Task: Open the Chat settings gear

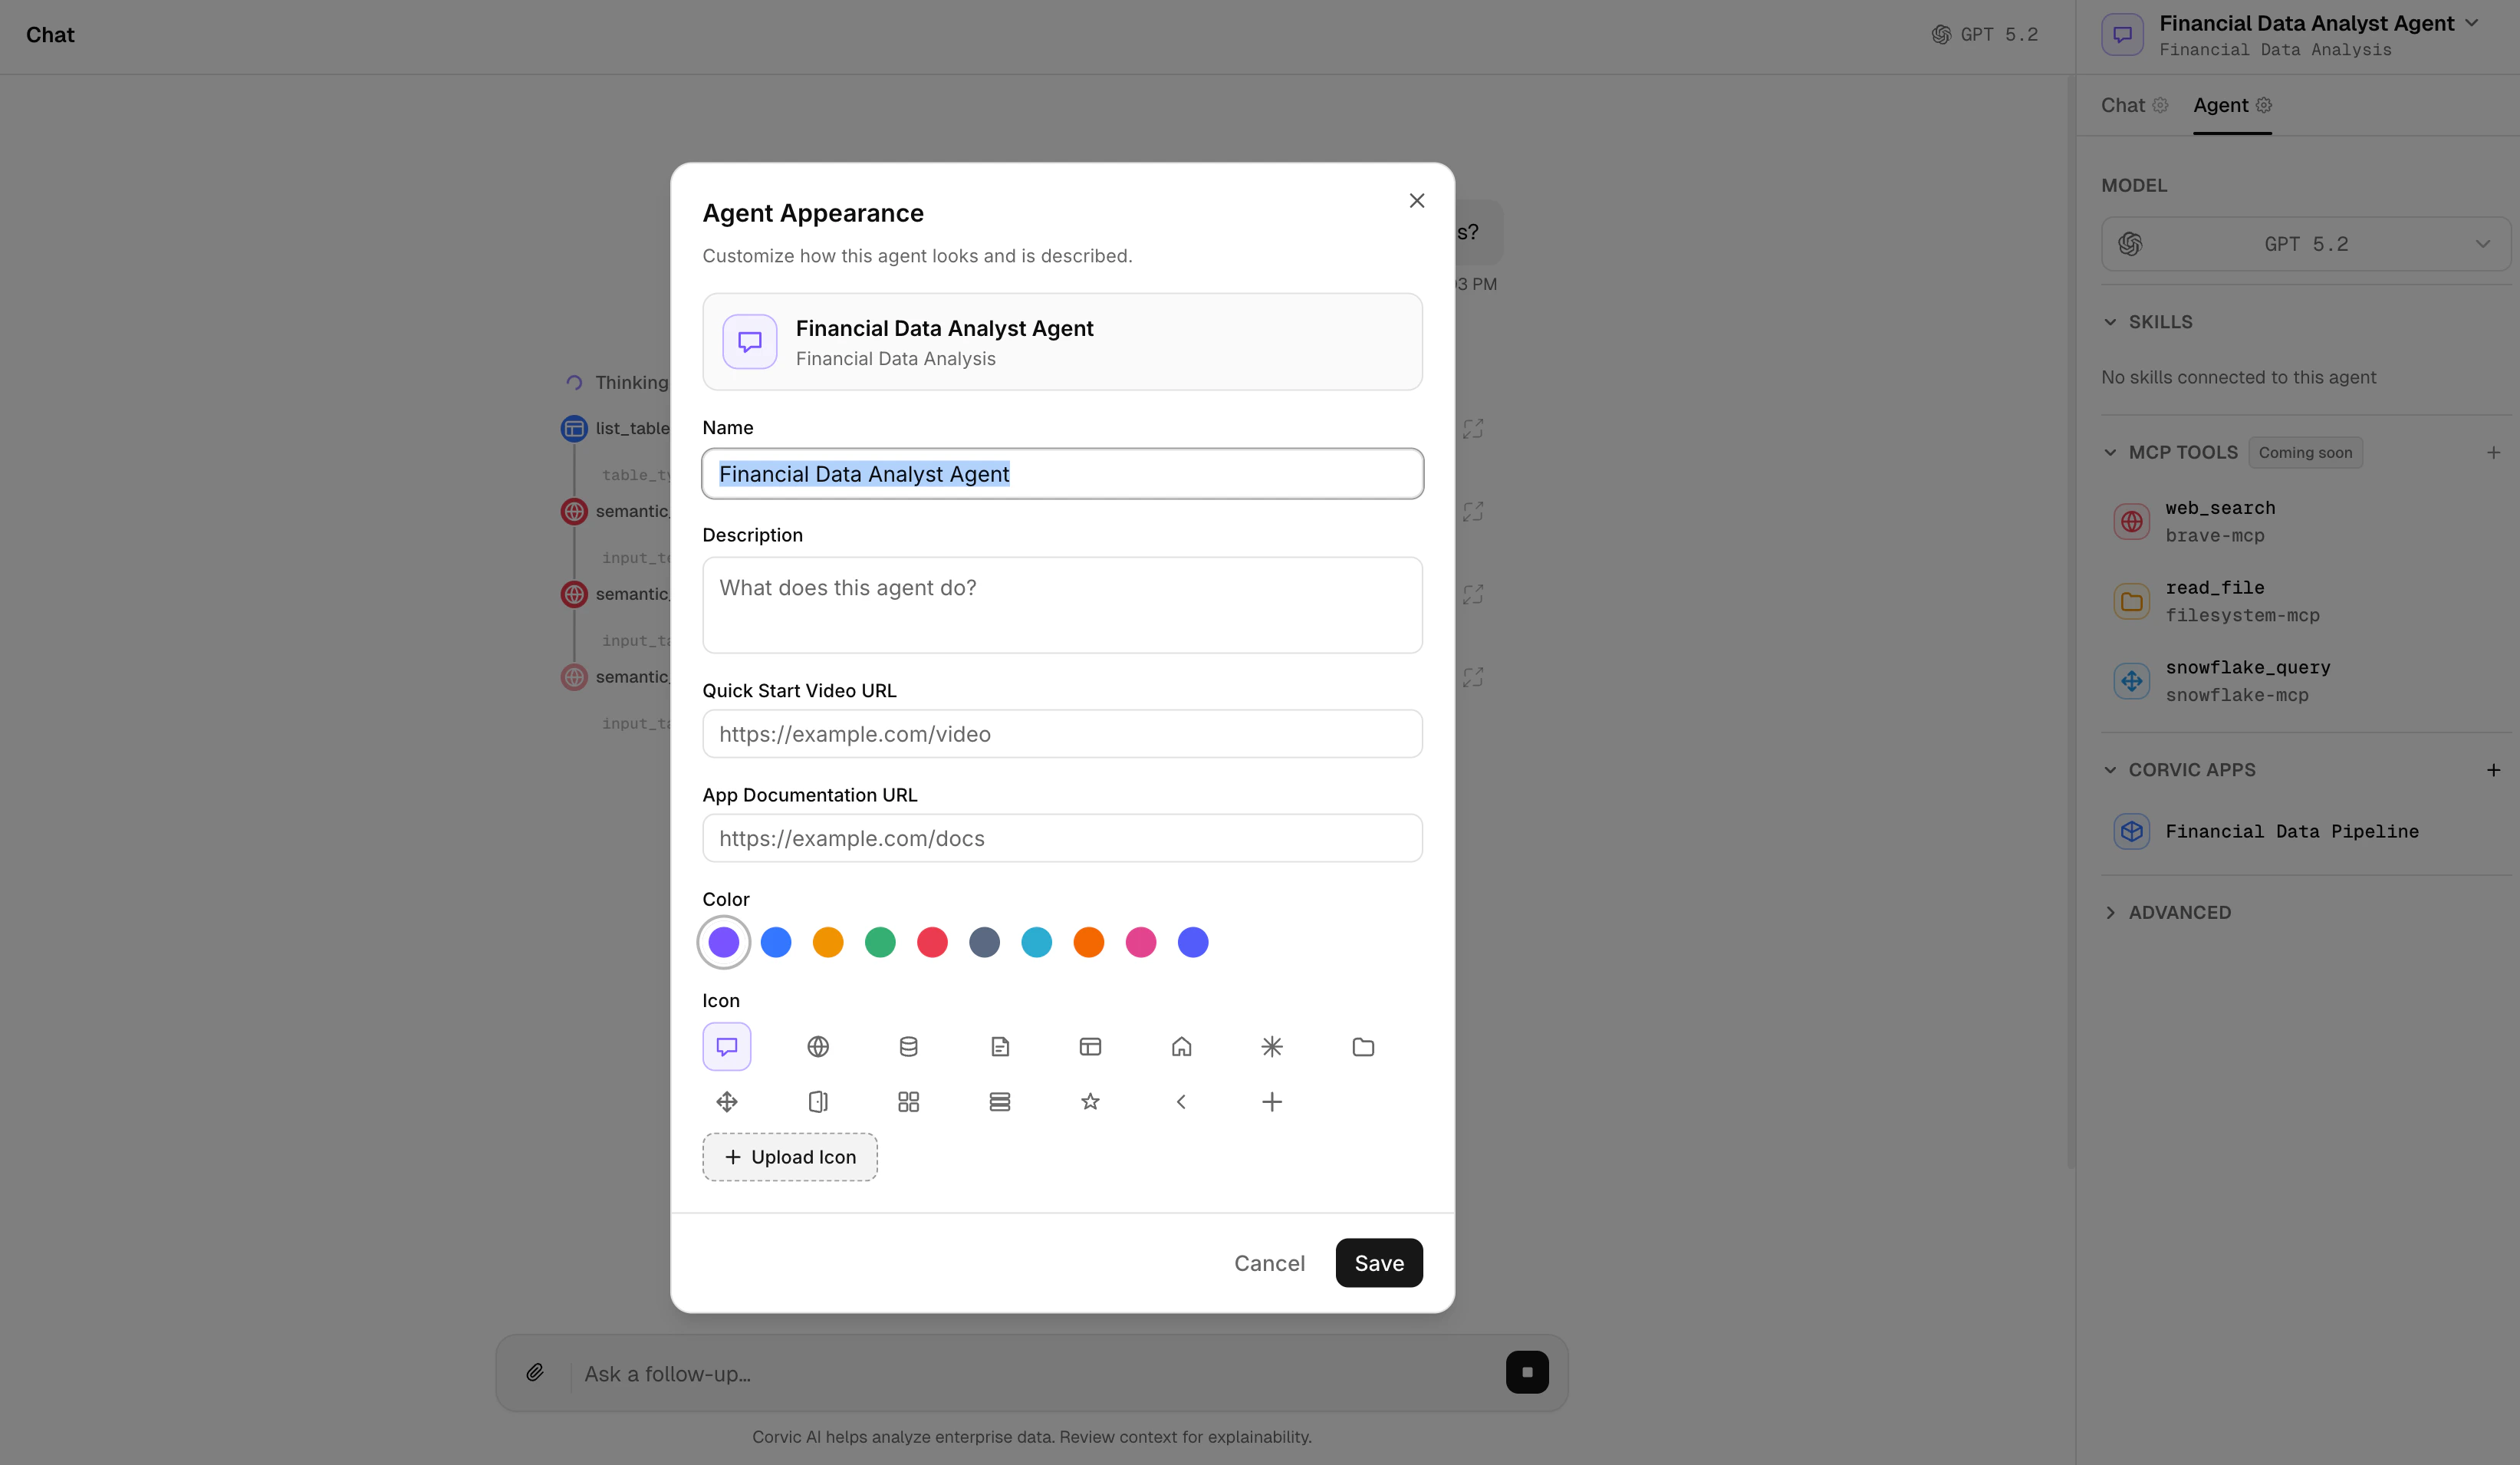Action: [x=2163, y=105]
